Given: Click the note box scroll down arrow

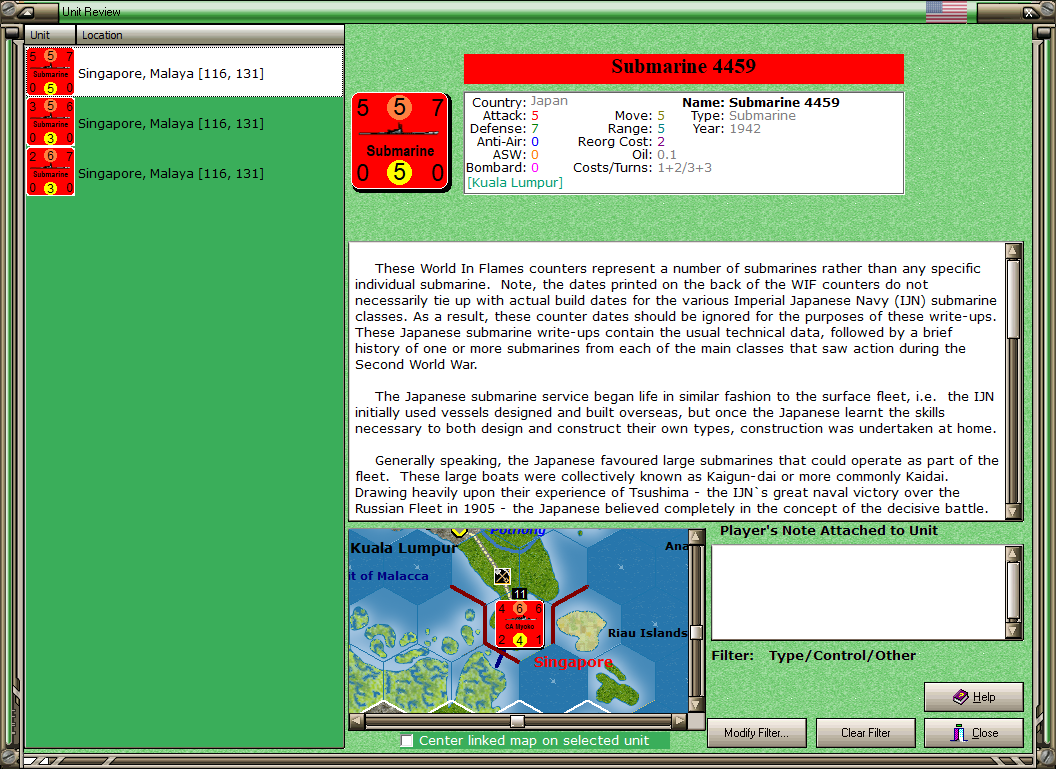Looking at the screenshot, I should [1014, 631].
